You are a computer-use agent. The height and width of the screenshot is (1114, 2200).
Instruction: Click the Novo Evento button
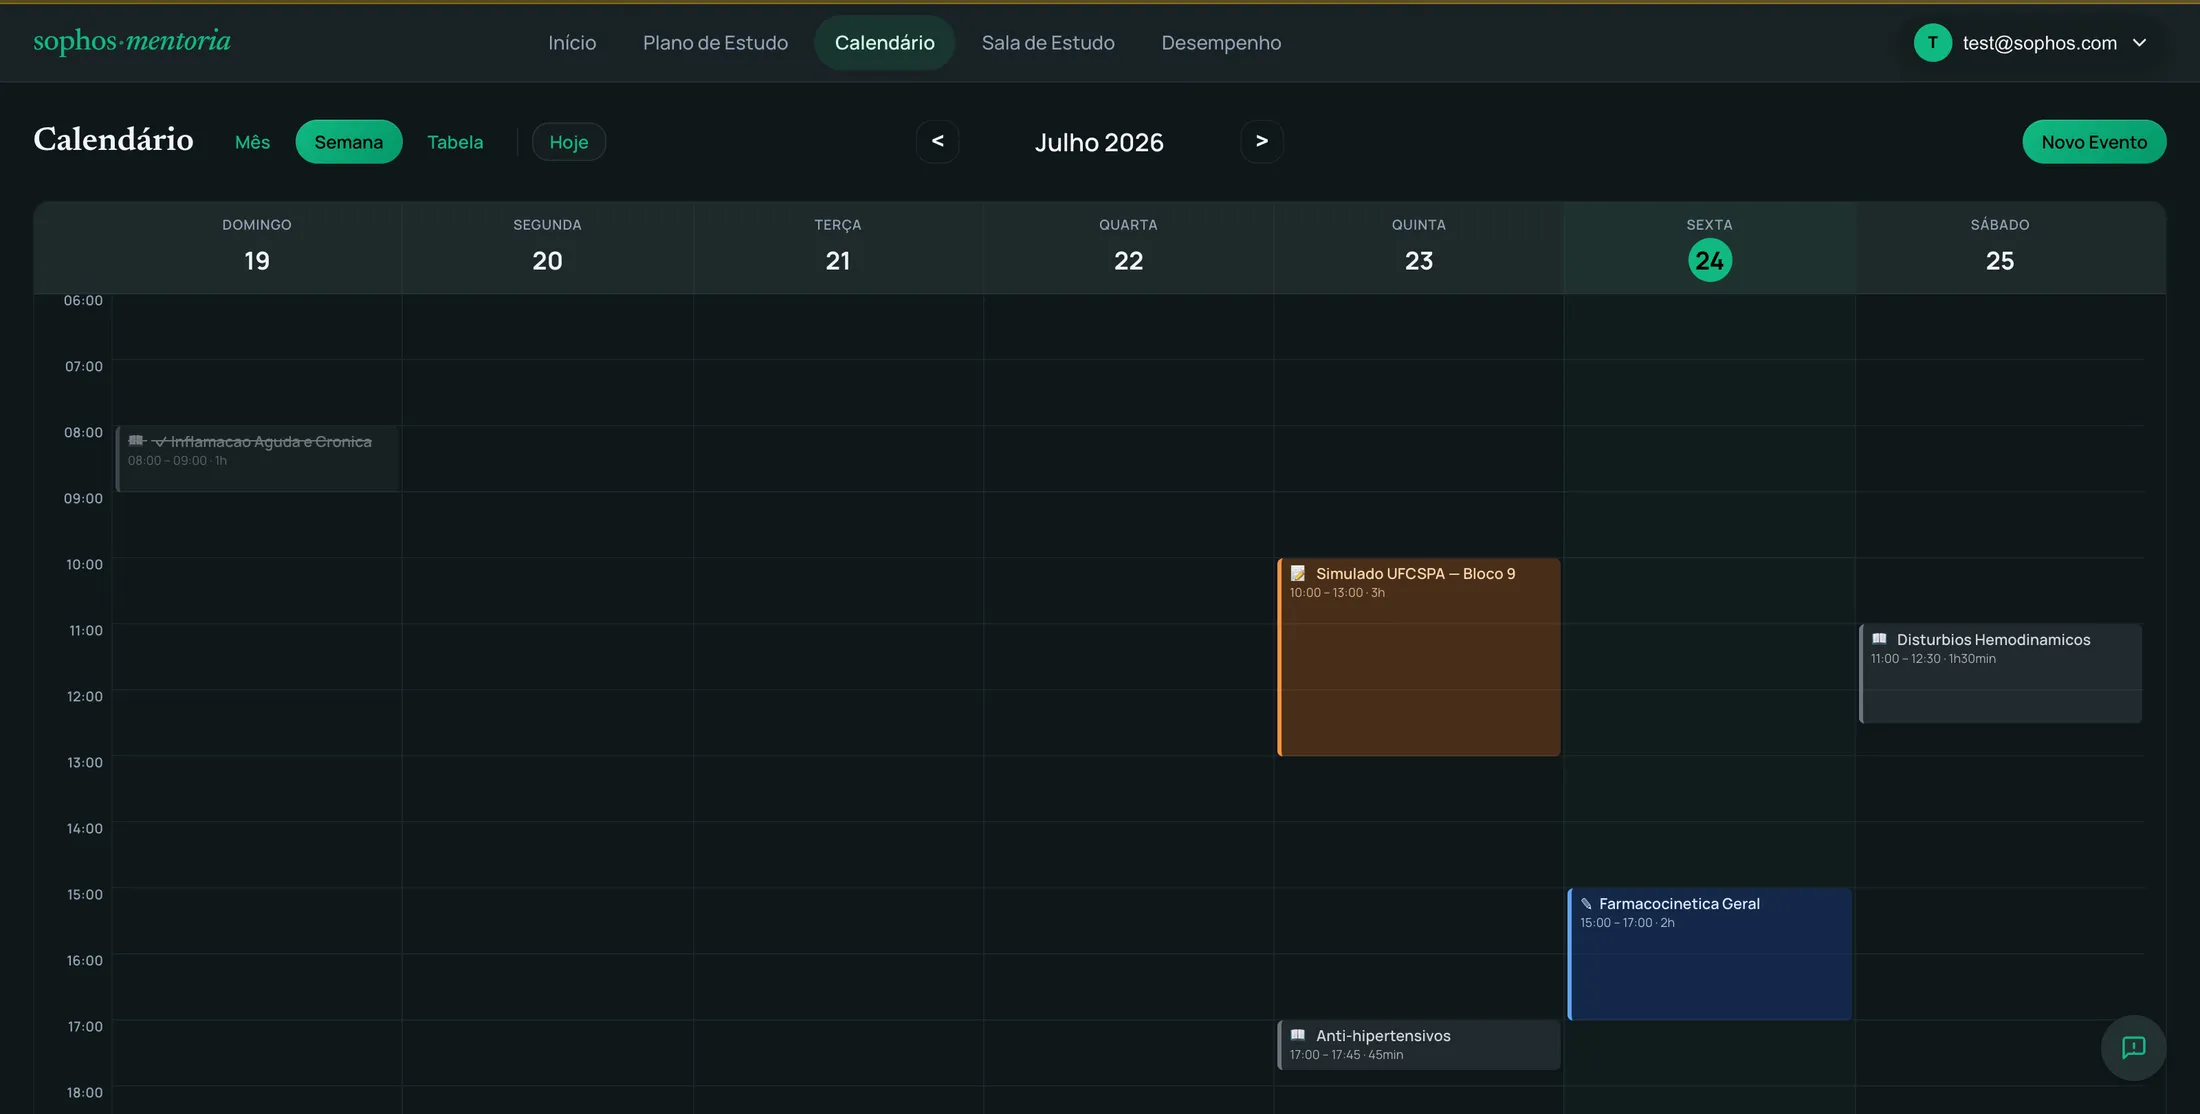2094,142
